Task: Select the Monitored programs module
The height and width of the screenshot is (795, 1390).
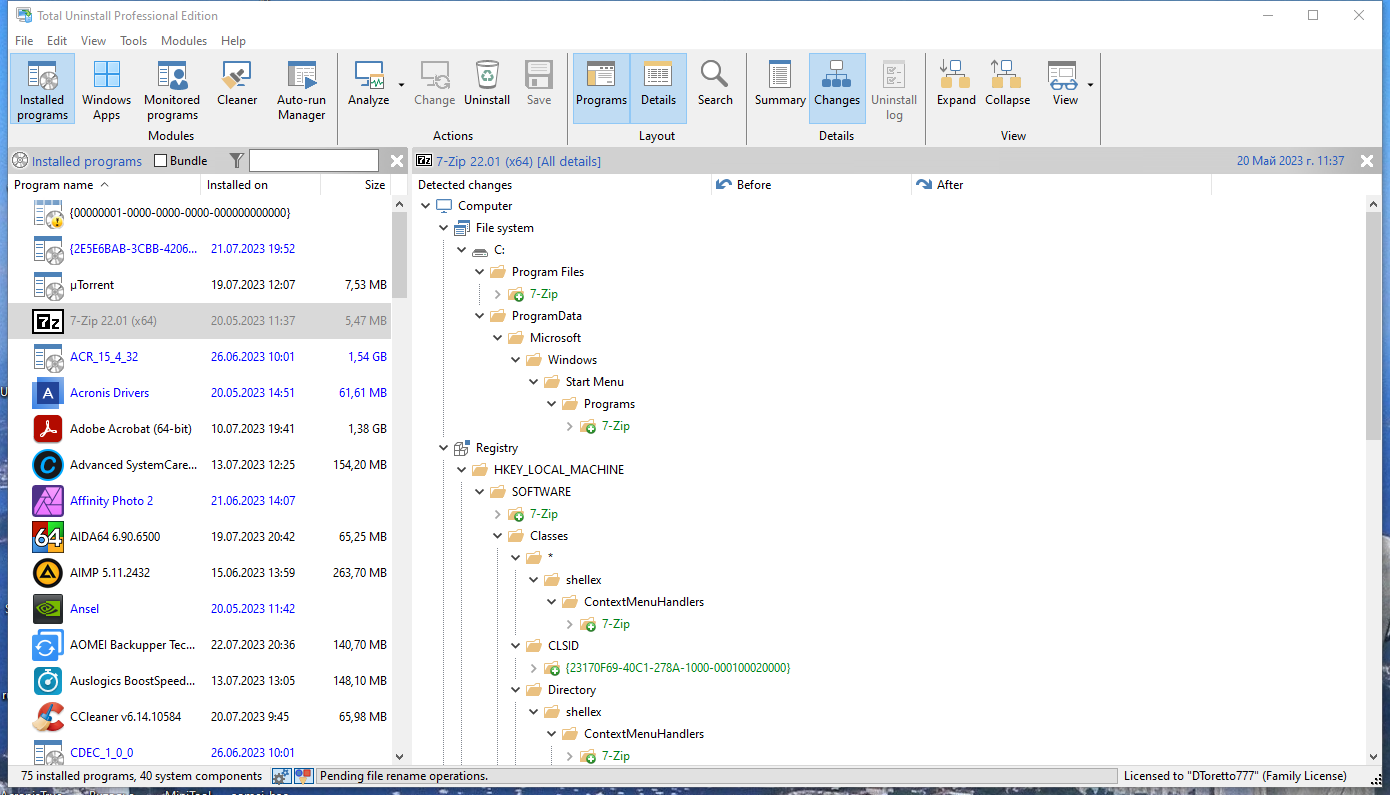Action: click(x=172, y=90)
